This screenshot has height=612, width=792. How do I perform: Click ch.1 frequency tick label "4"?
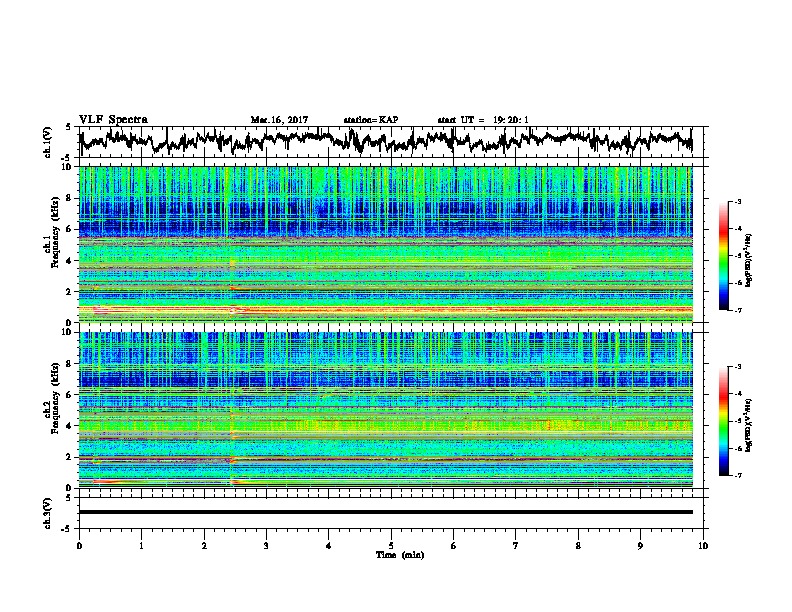coord(70,261)
